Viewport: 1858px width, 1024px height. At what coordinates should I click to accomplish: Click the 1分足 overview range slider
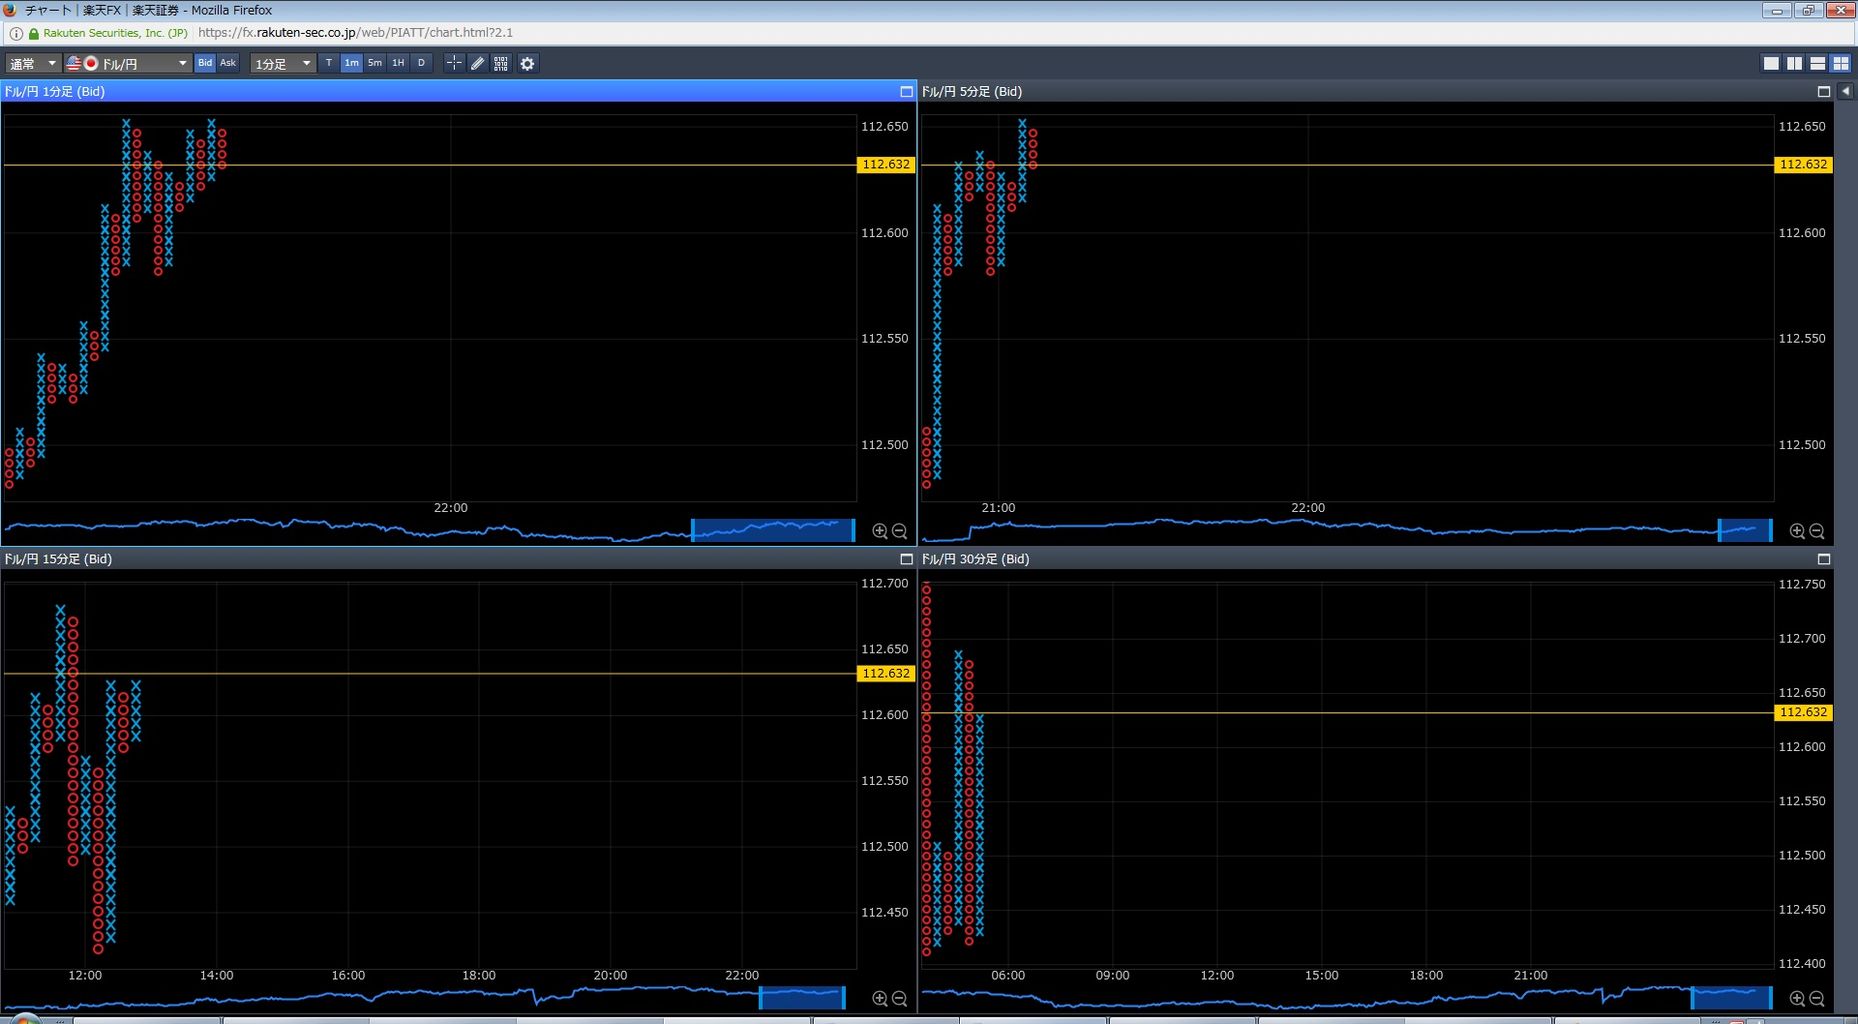(x=773, y=530)
